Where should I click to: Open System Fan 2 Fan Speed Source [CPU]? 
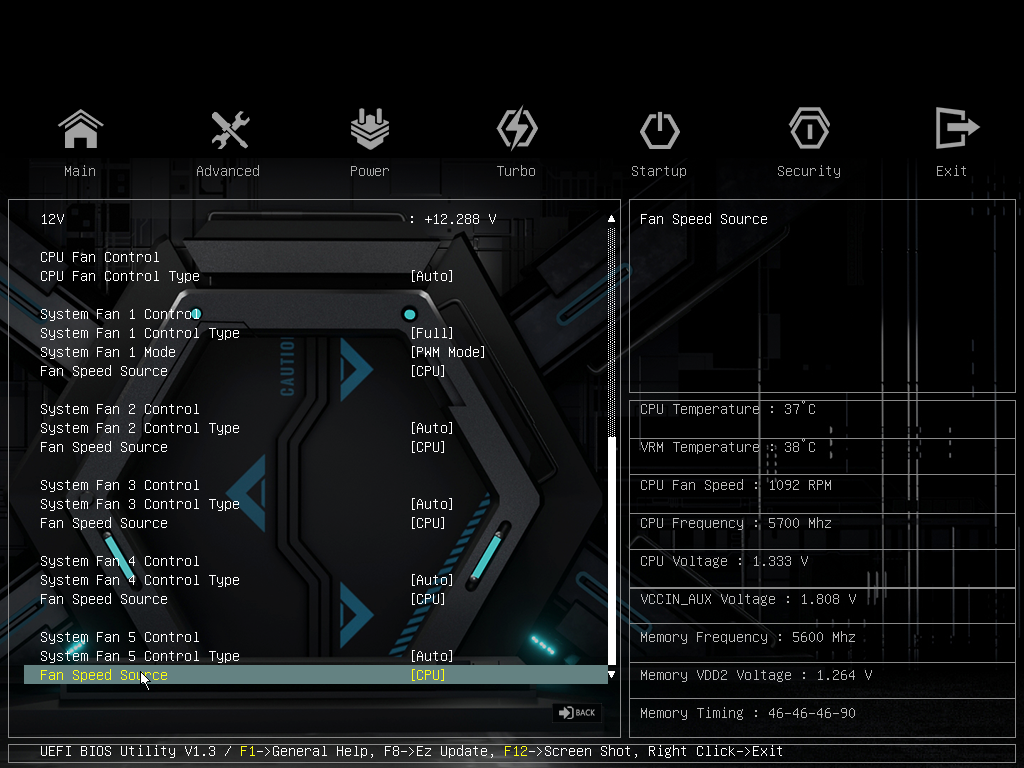pos(428,447)
